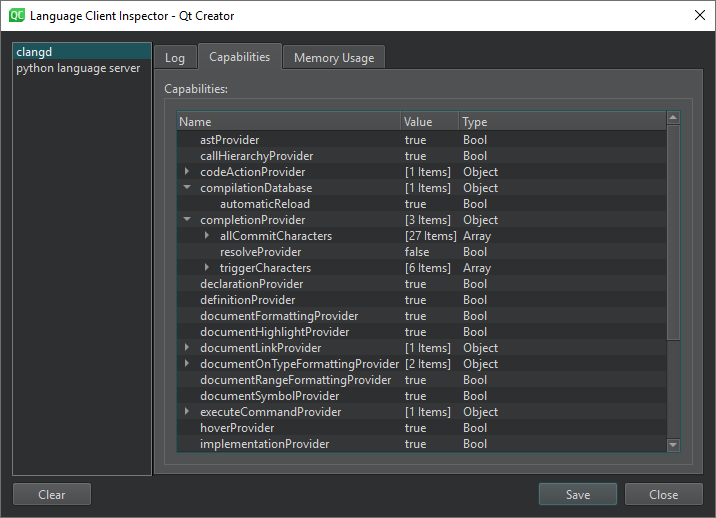This screenshot has height=518, width=716.
Task: Expand the codeActionProvider row
Action: point(187,172)
